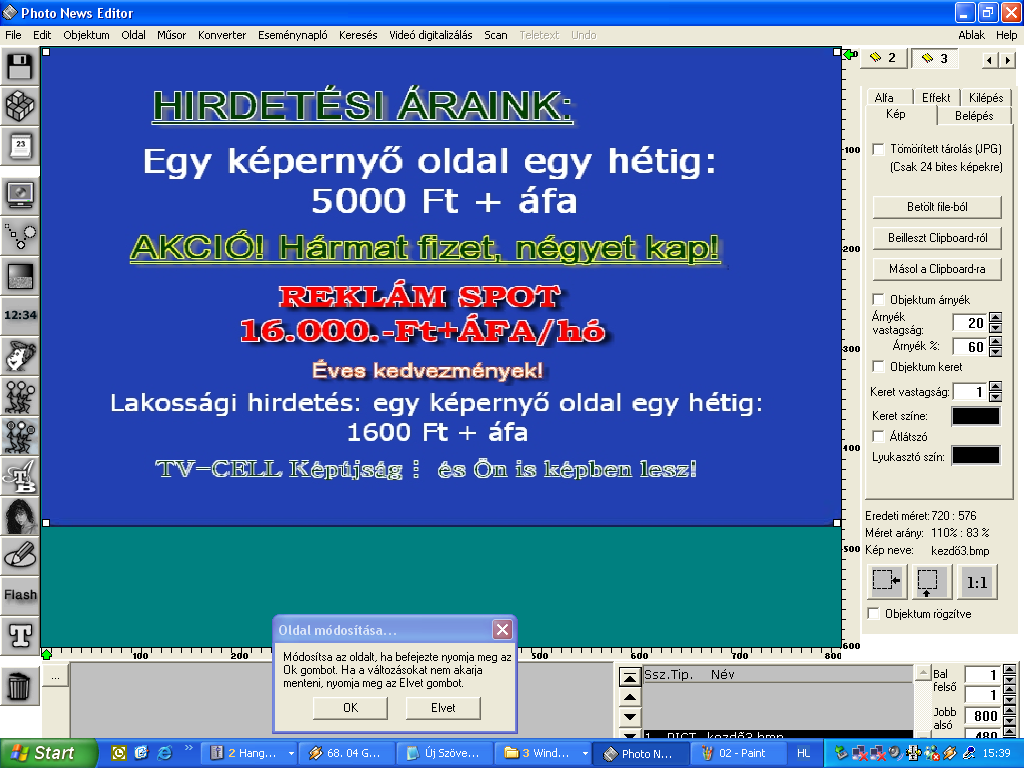Click the floppy disk save icon

(20, 68)
